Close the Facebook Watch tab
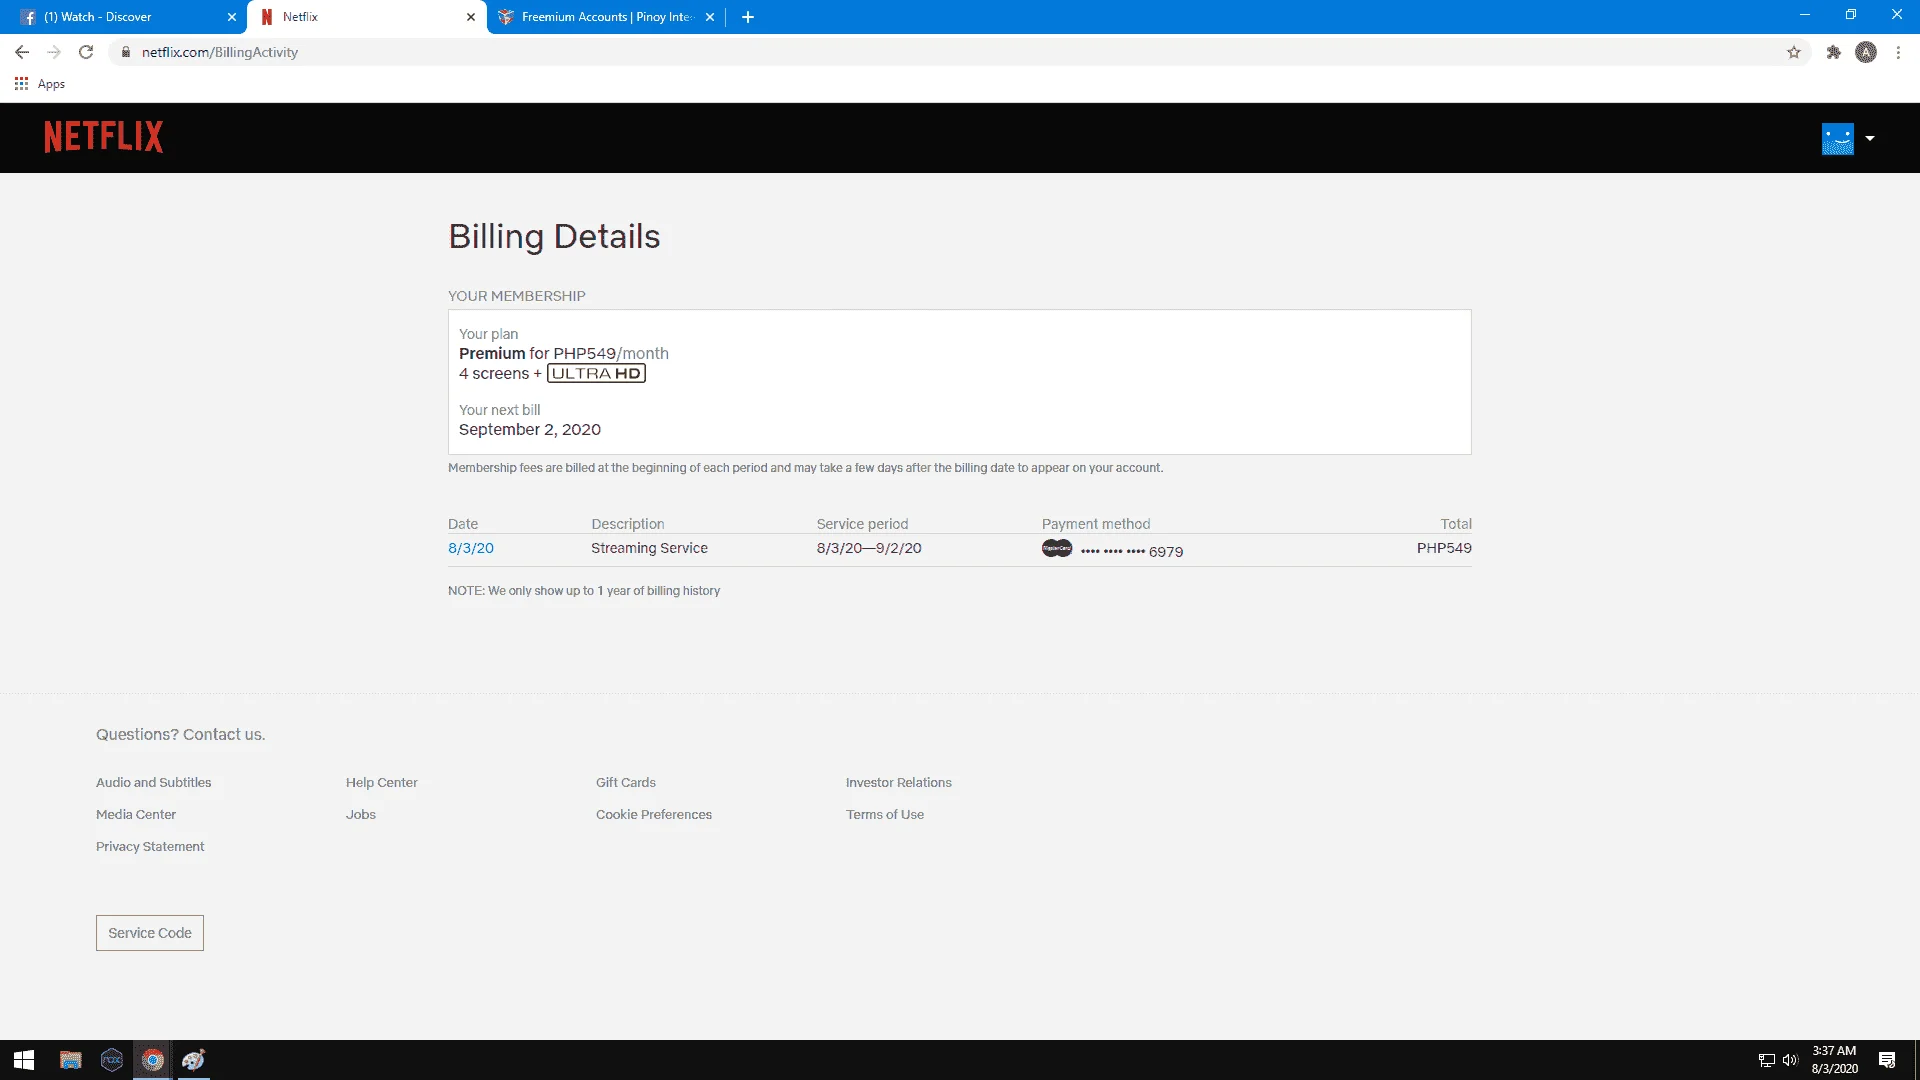 point(232,17)
